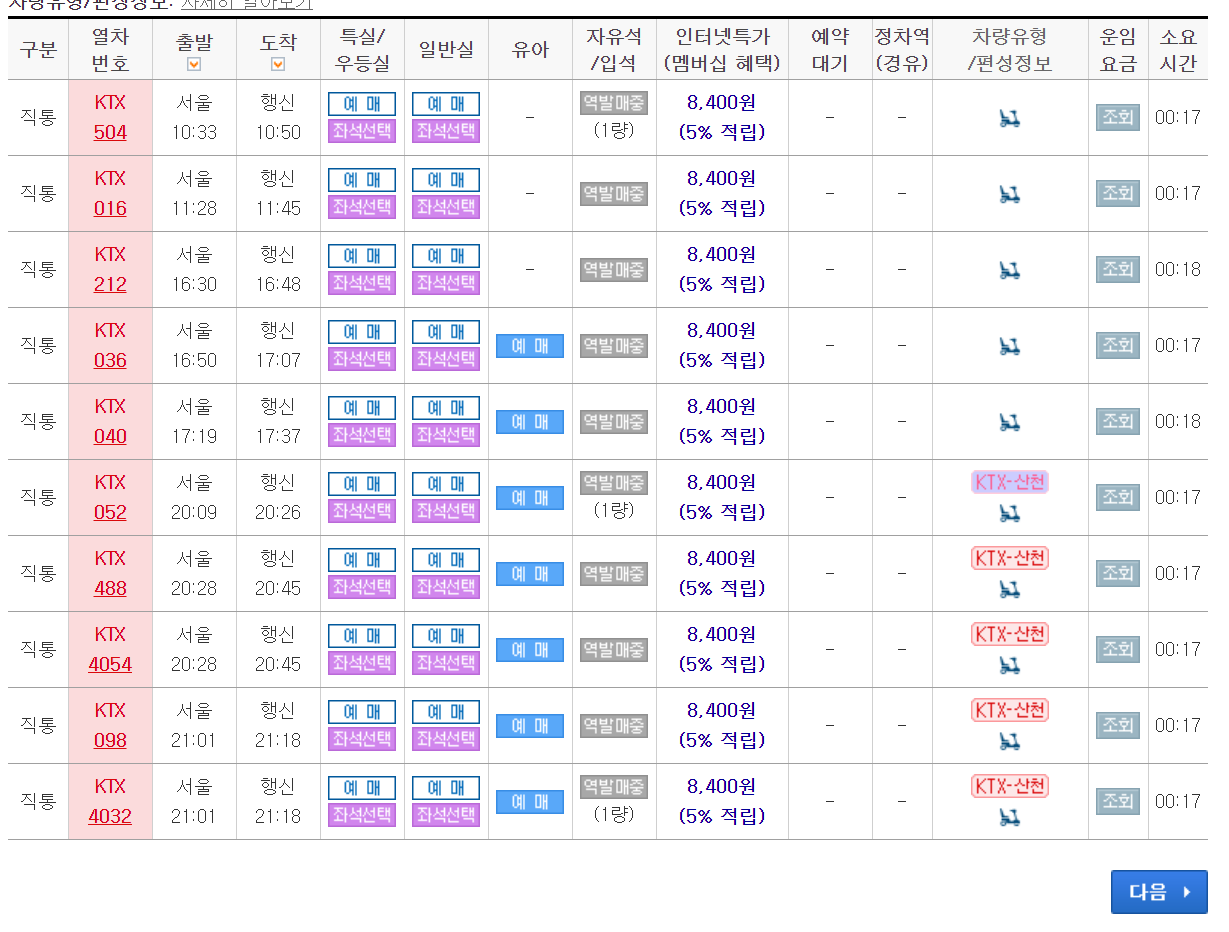Click wheelchair icon in KTX 052 row
The width and height of the screenshot is (1229, 932).
coord(1010,513)
